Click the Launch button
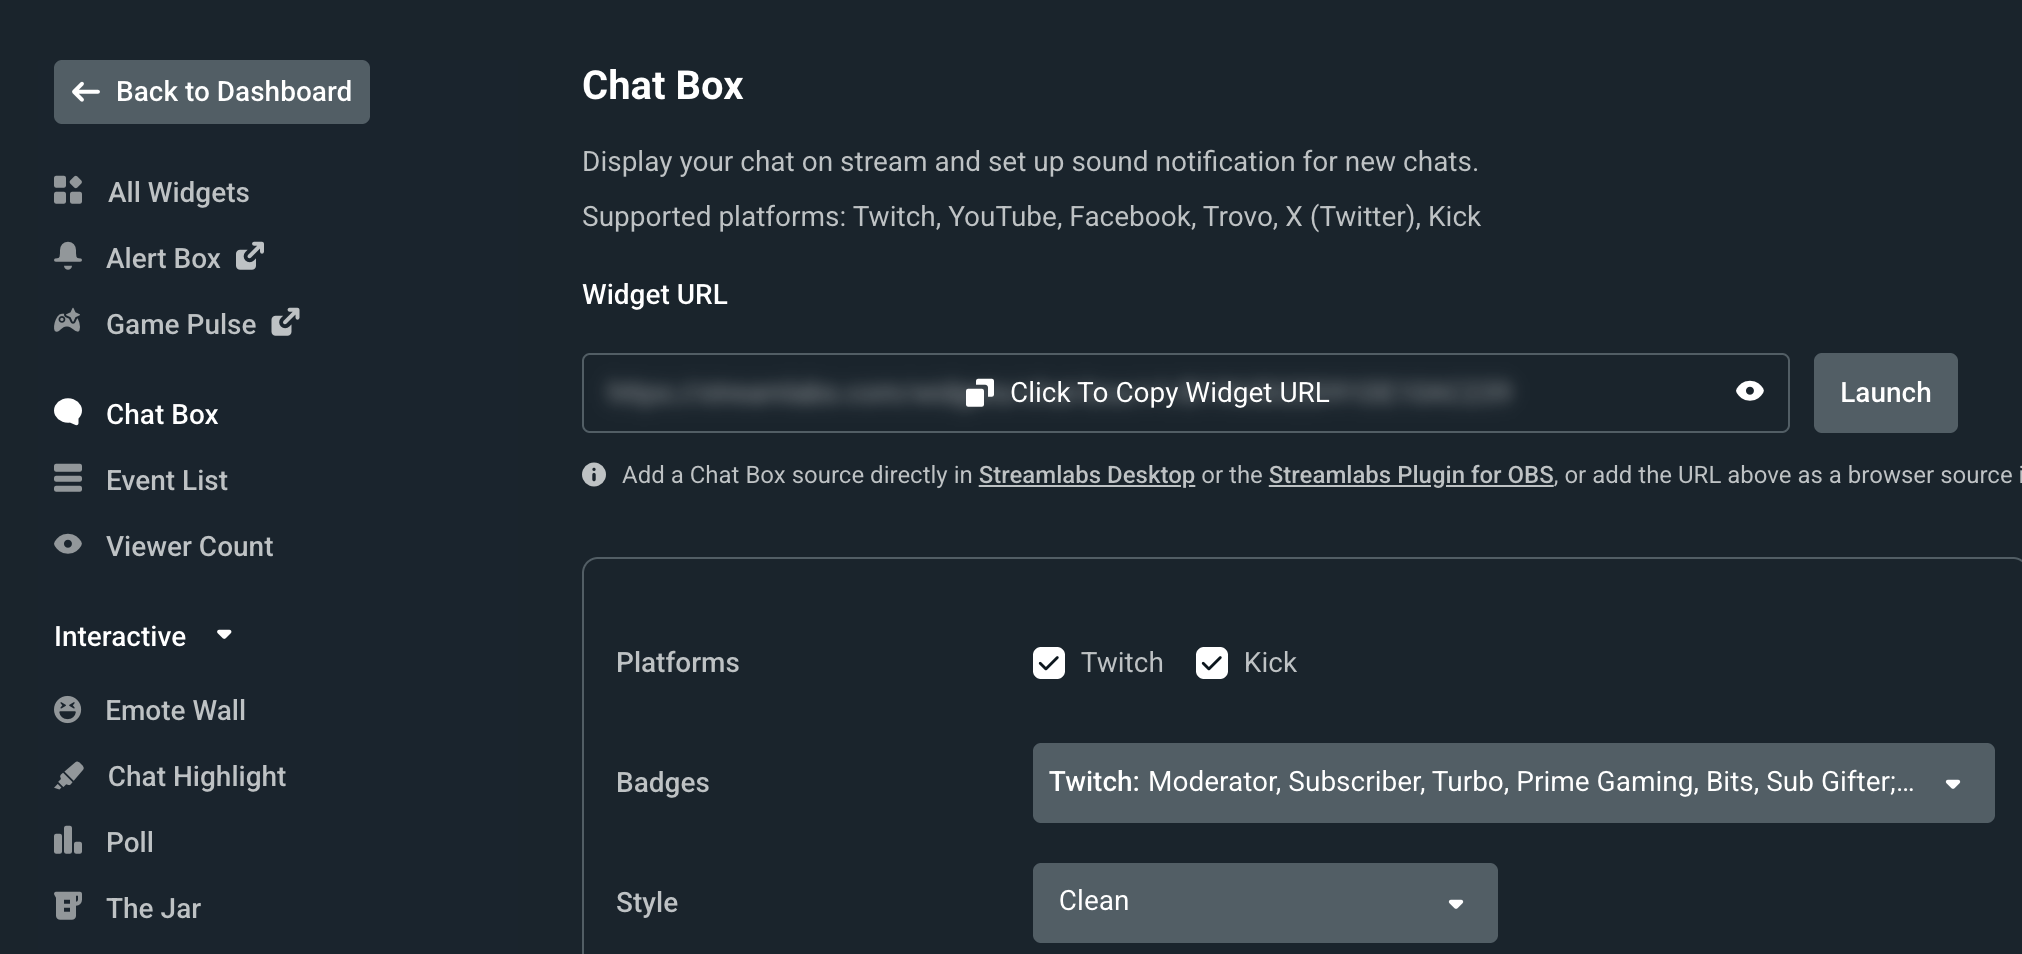The image size is (2022, 954). pos(1884,393)
